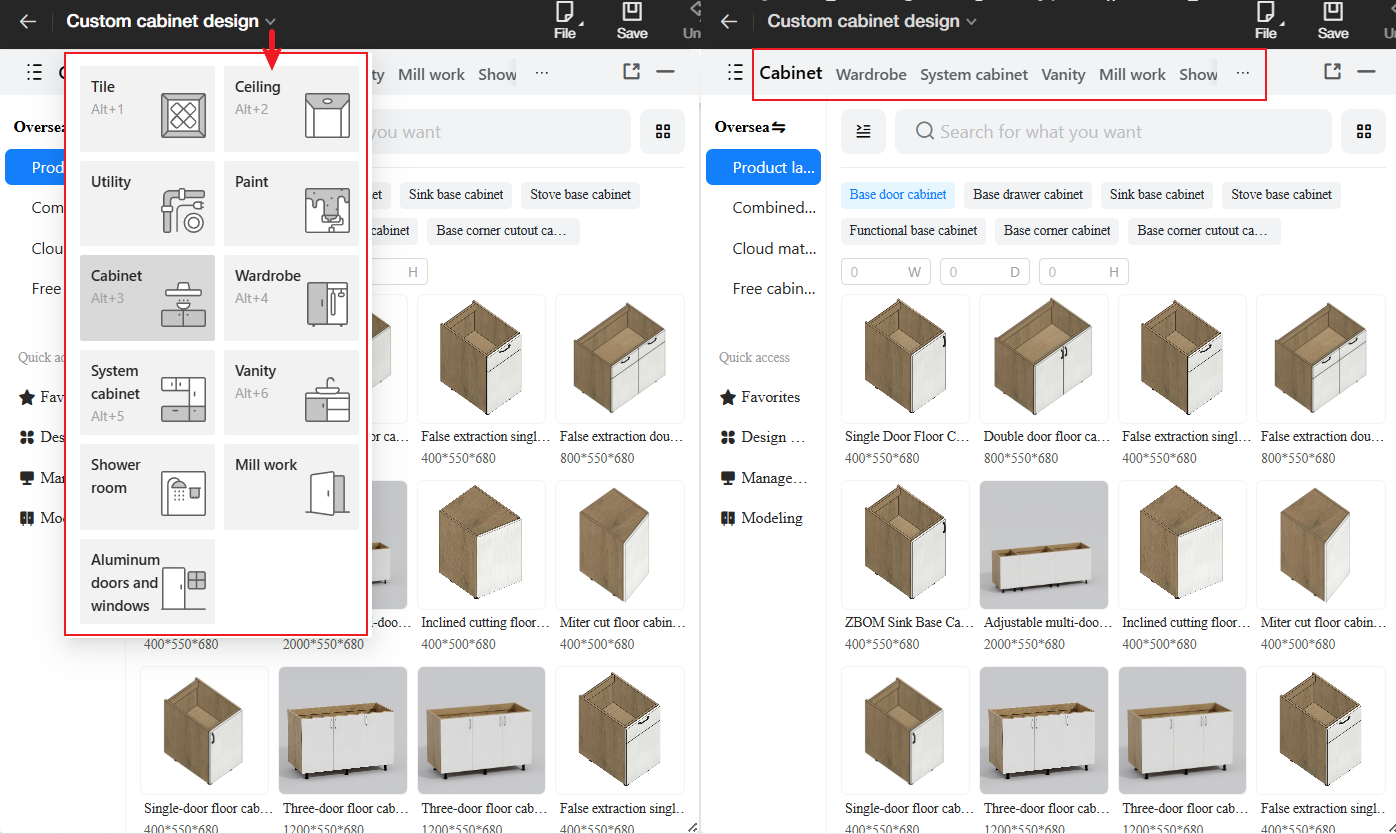The image size is (1396, 834).
Task: Select Miter cut floor cabin... thumbnail in right window
Action: (1321, 545)
